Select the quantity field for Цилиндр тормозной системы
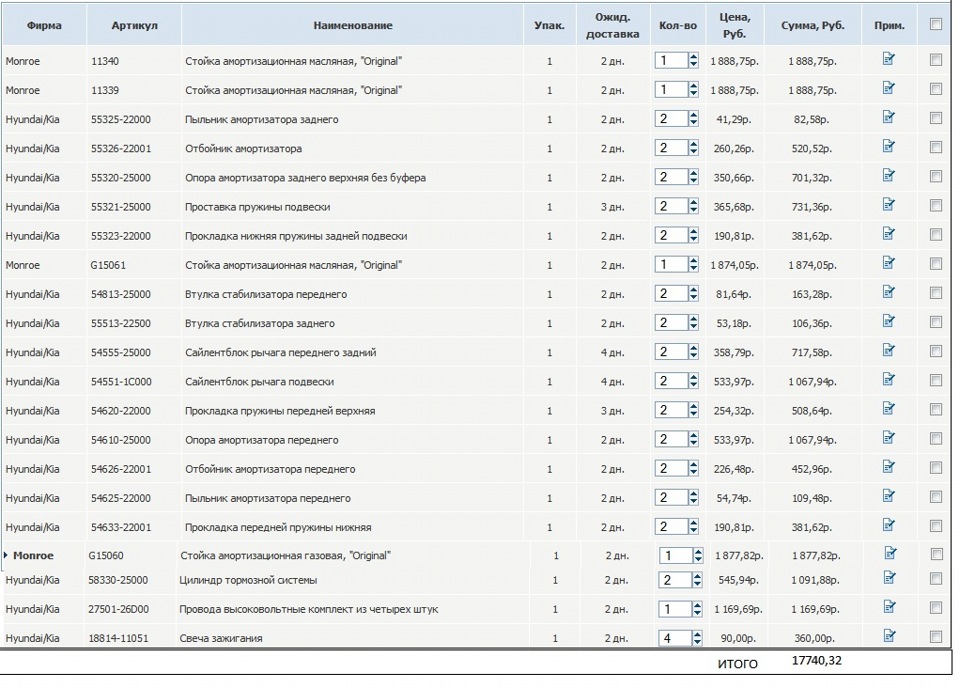The height and width of the screenshot is (688, 960). (671, 580)
